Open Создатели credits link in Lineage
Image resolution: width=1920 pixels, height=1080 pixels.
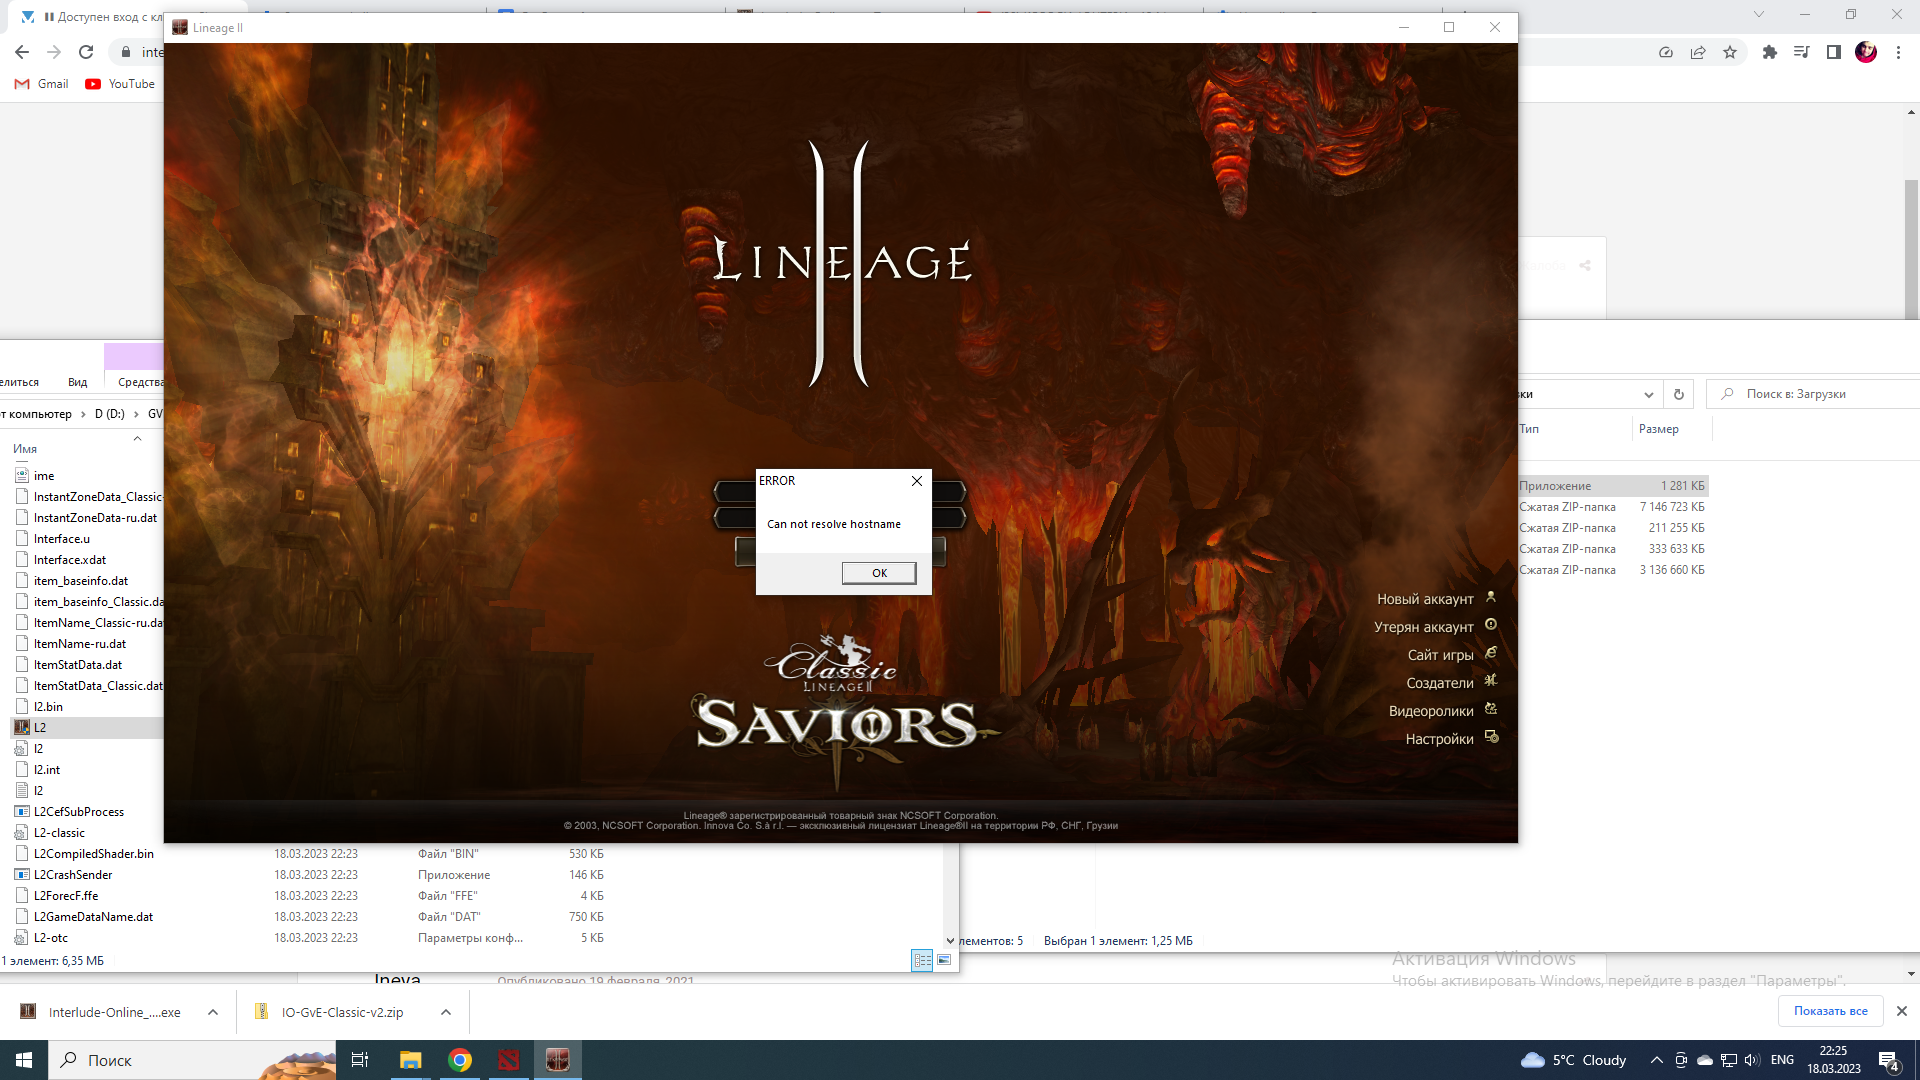coord(1439,683)
